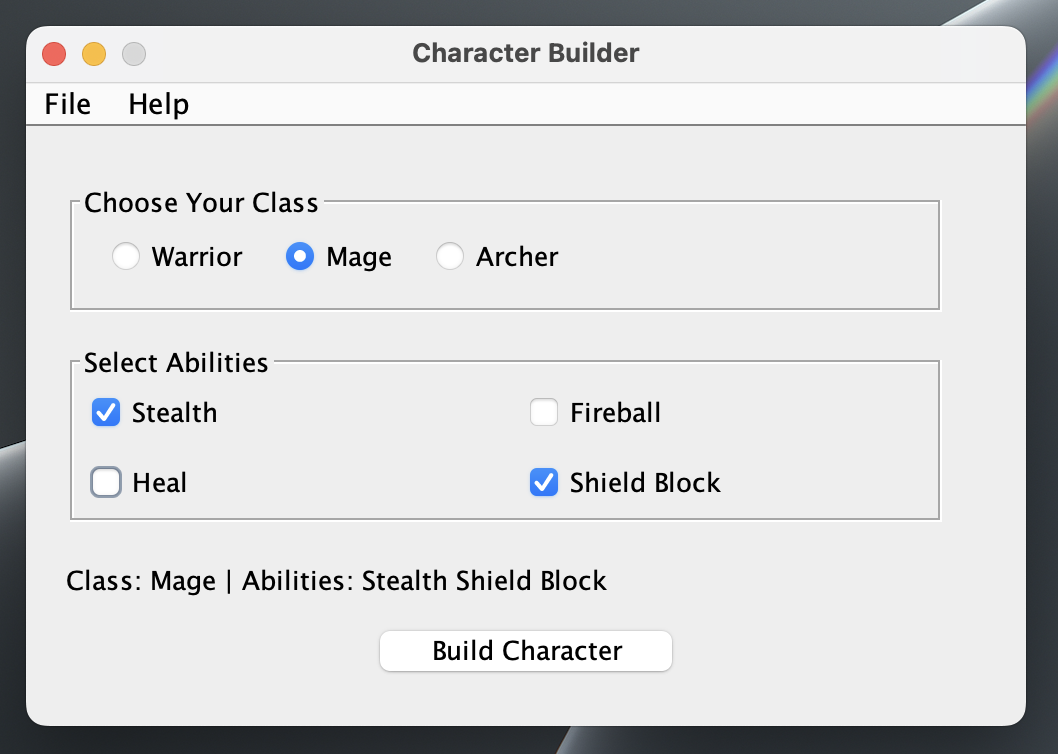Click the gray disabled zoom window button

click(x=134, y=54)
